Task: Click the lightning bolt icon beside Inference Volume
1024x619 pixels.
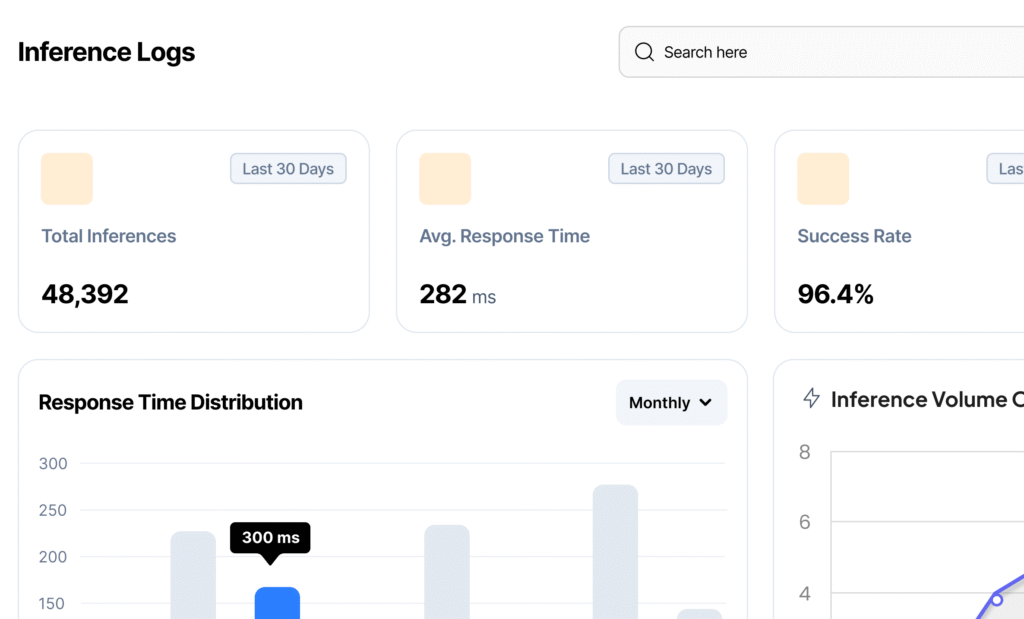Action: tap(812, 398)
